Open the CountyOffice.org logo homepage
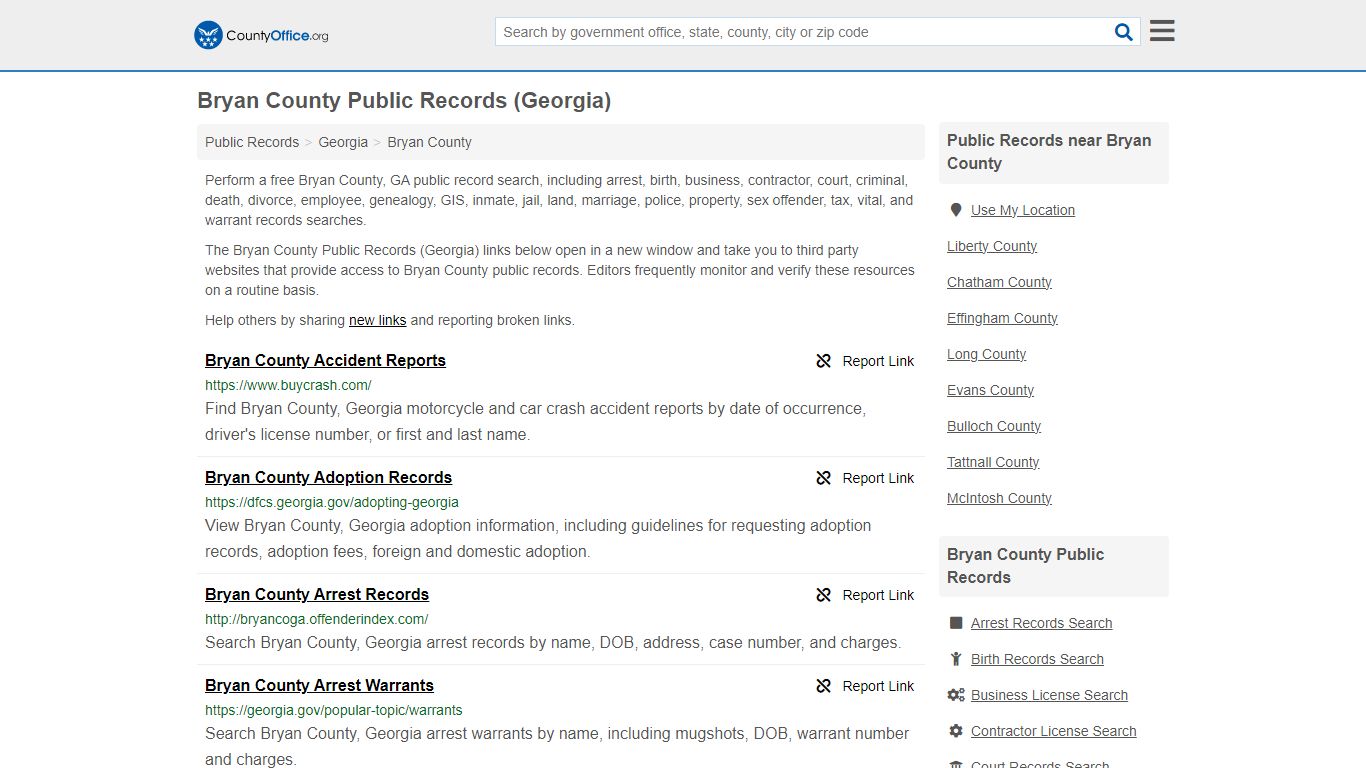Image resolution: width=1366 pixels, height=768 pixels. click(x=261, y=35)
